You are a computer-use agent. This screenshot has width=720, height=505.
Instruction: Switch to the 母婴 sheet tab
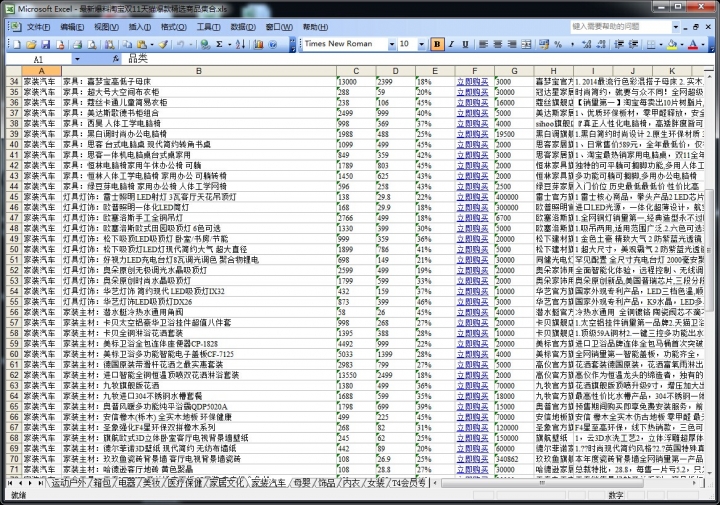302,483
